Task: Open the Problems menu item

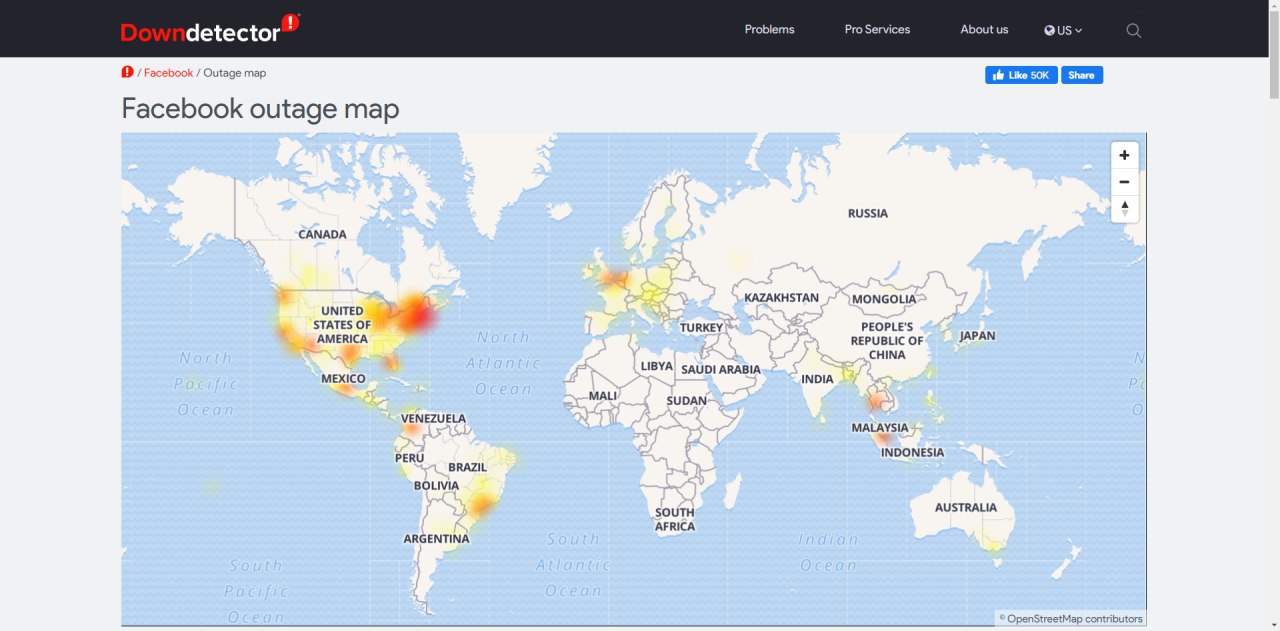Action: pos(769,29)
